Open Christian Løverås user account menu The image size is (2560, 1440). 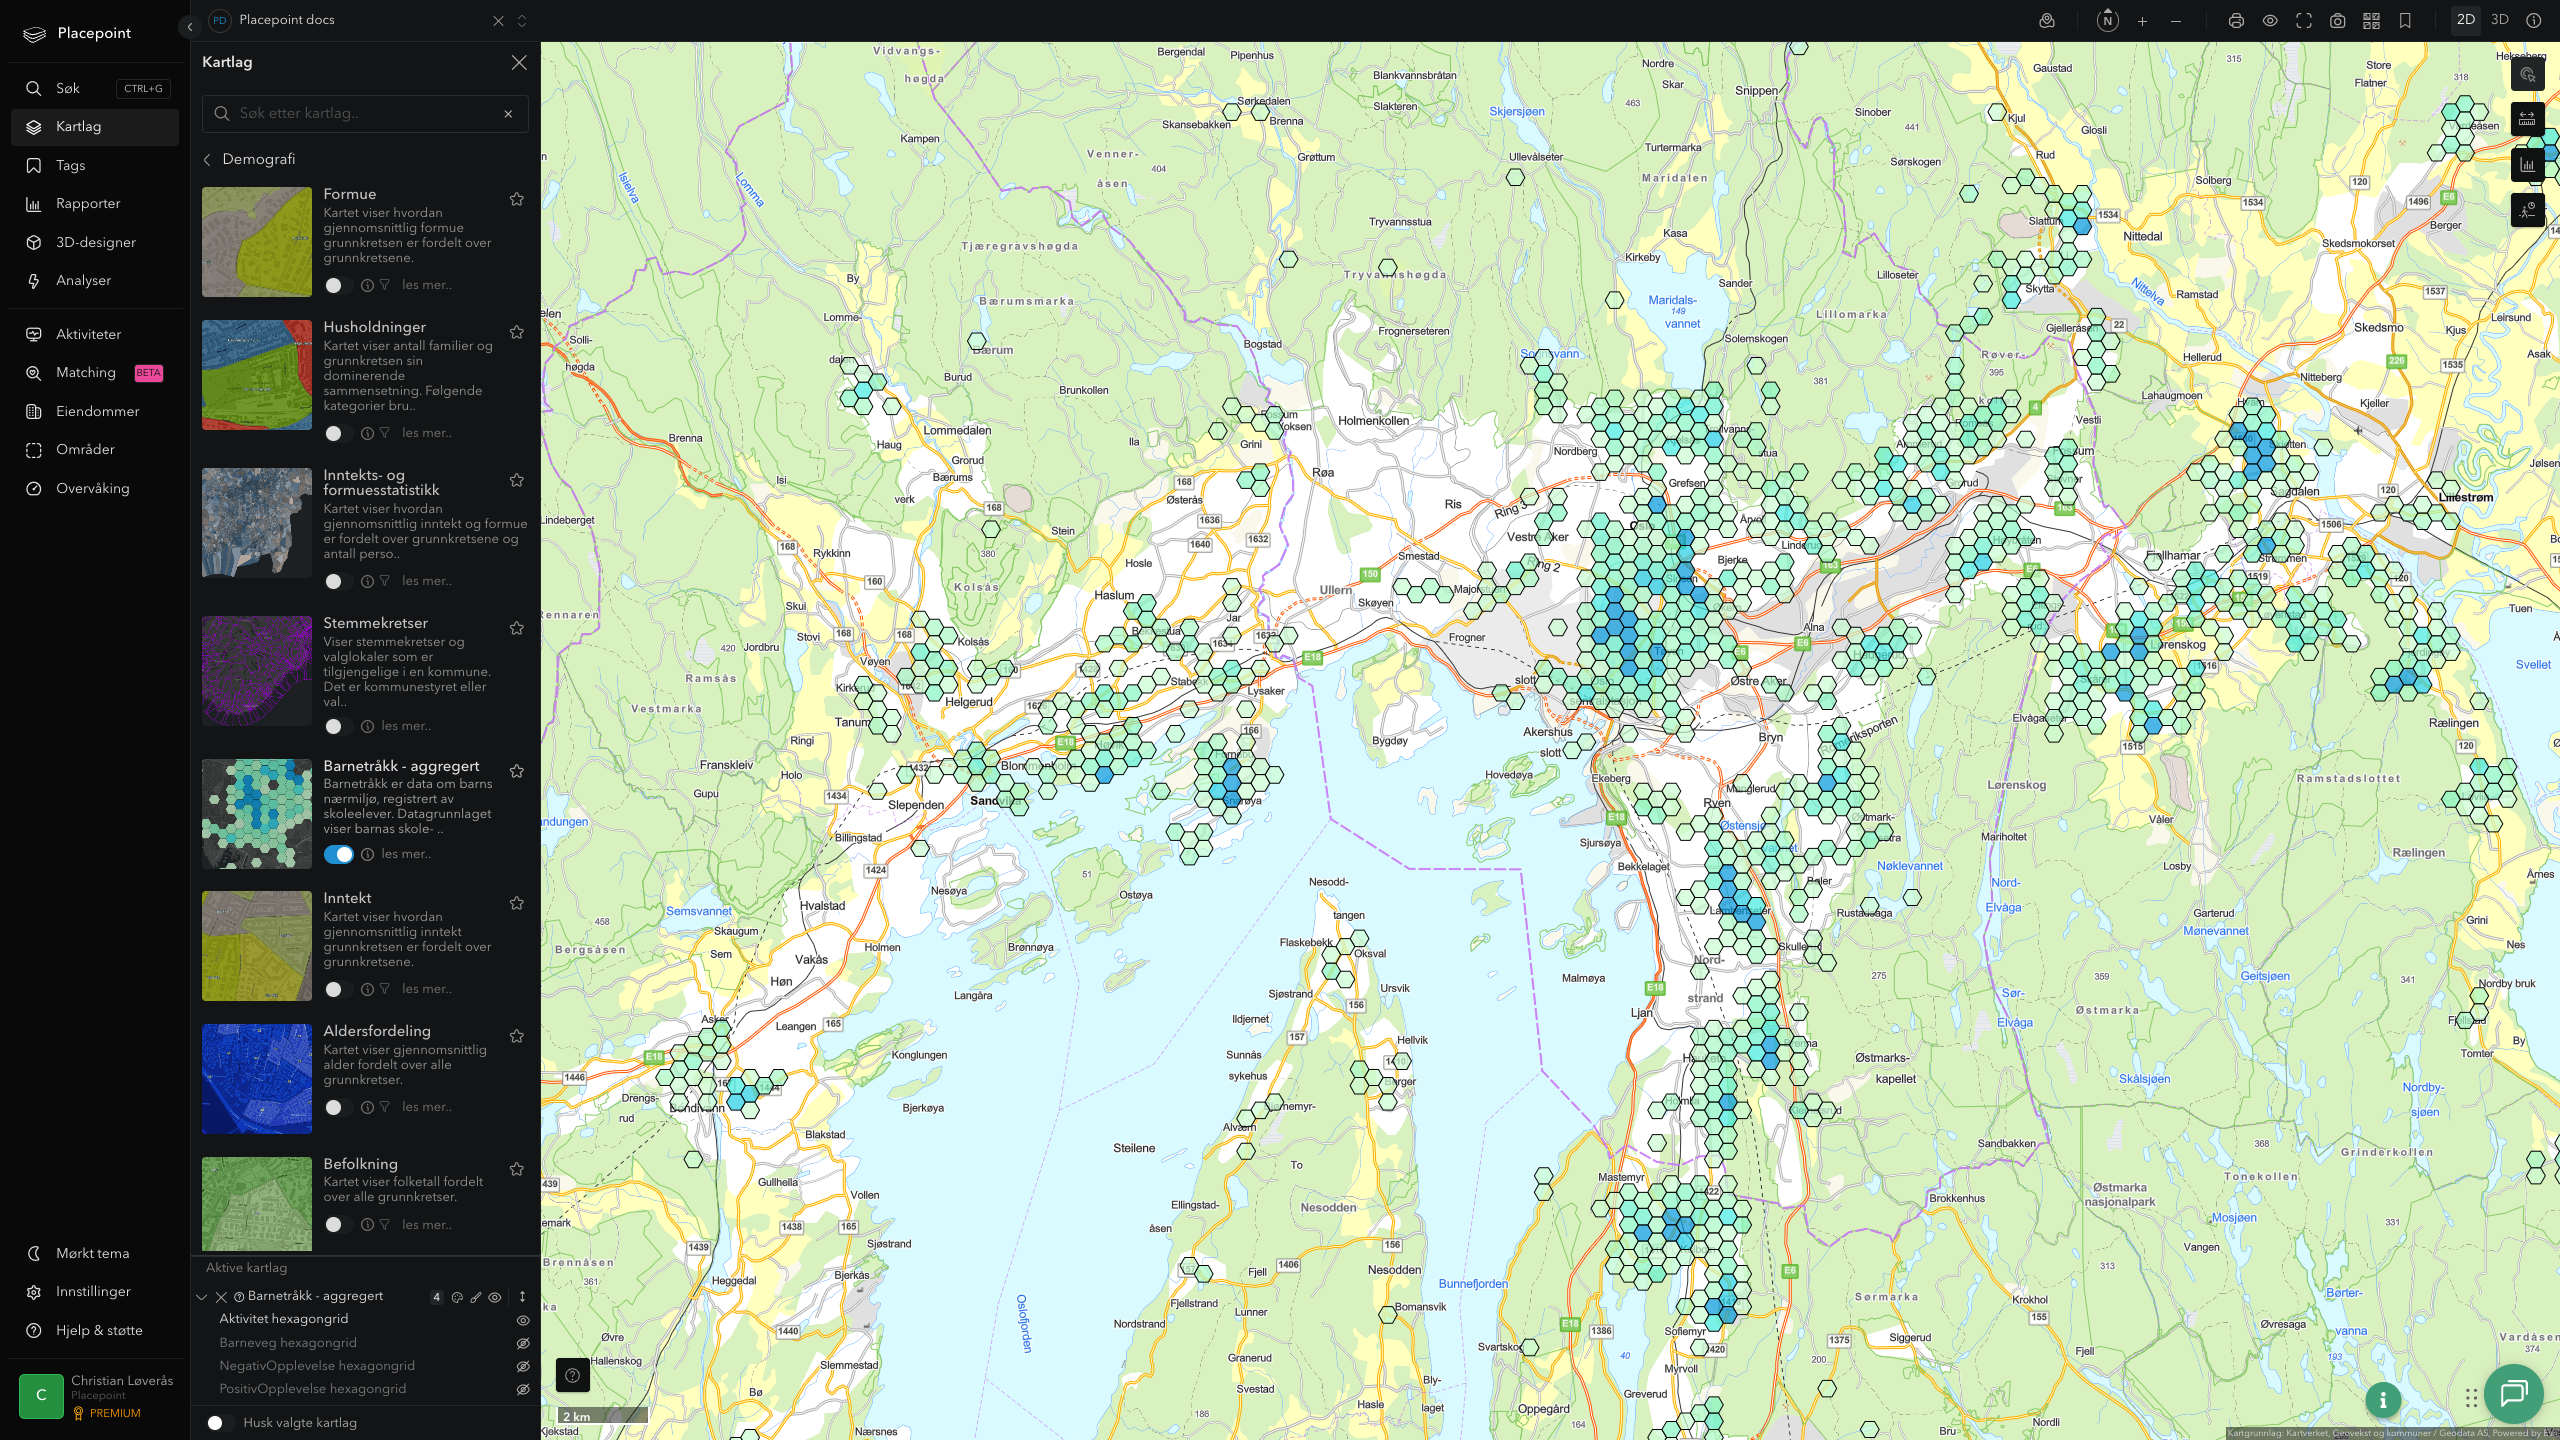point(96,1396)
